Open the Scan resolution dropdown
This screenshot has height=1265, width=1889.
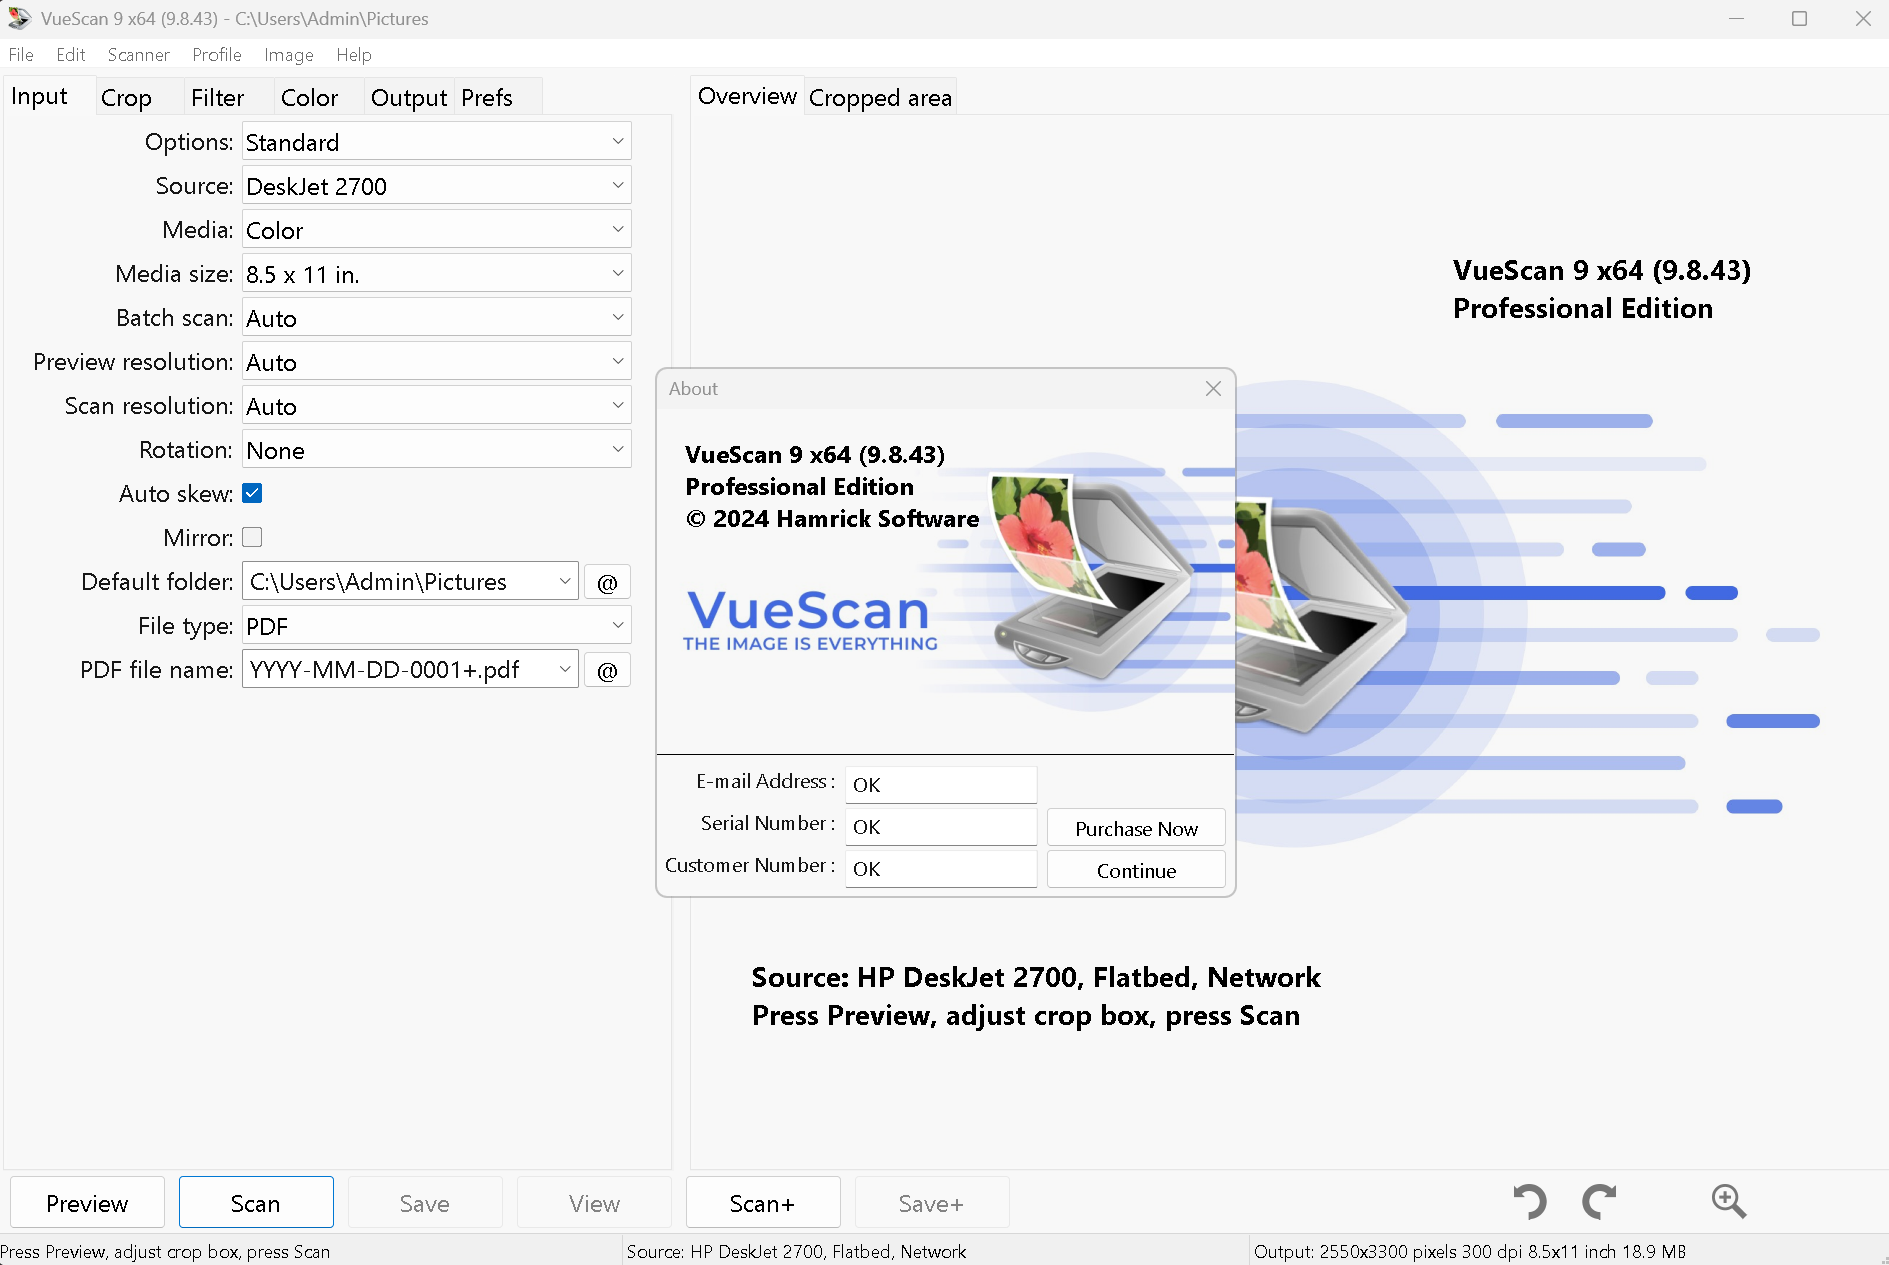pyautogui.click(x=437, y=406)
